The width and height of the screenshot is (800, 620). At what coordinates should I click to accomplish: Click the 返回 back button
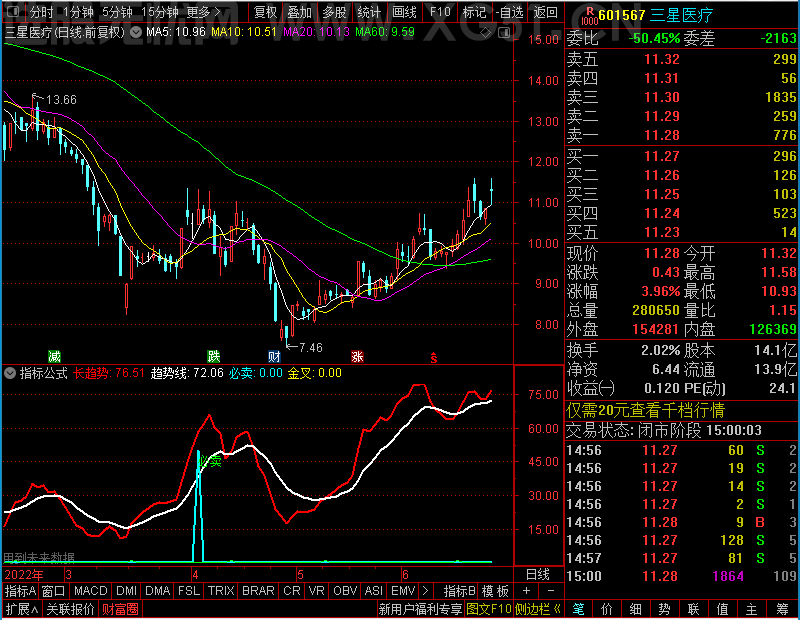point(545,12)
